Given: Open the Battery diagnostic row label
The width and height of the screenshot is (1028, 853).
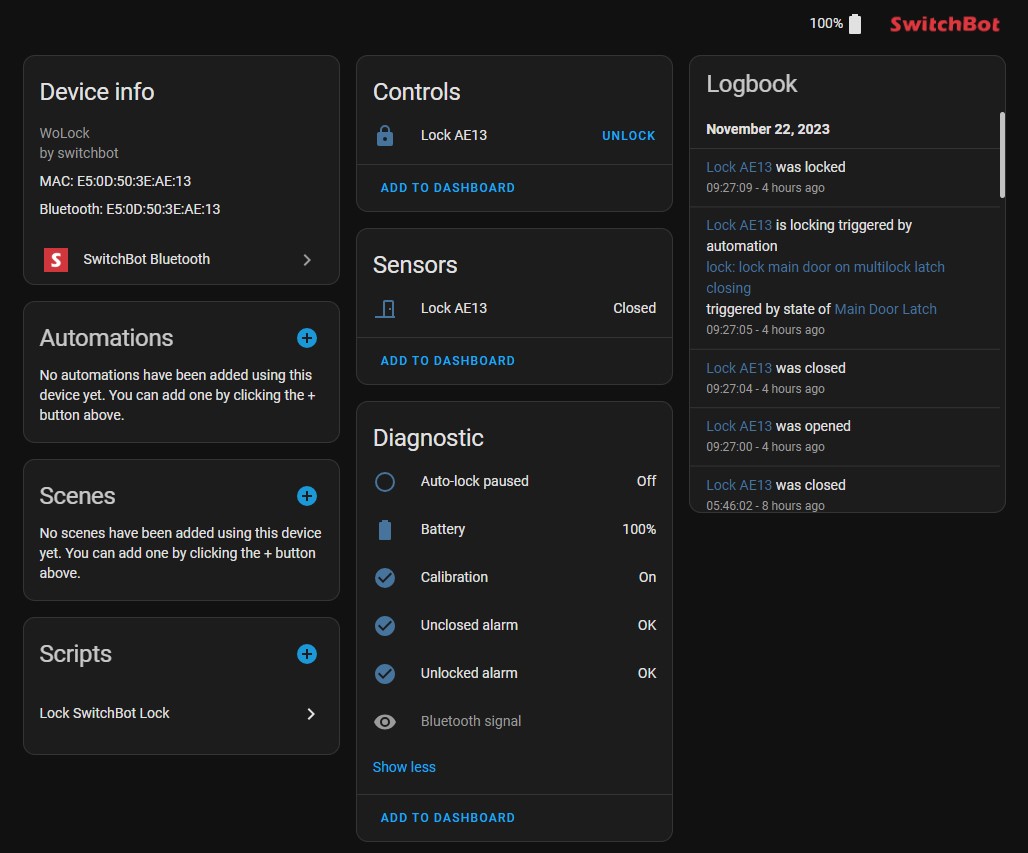Looking at the screenshot, I should (443, 529).
